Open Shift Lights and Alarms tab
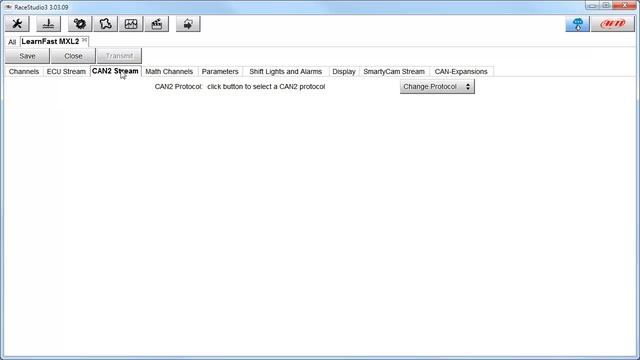Screen dimensions: 640x360 coord(286,71)
